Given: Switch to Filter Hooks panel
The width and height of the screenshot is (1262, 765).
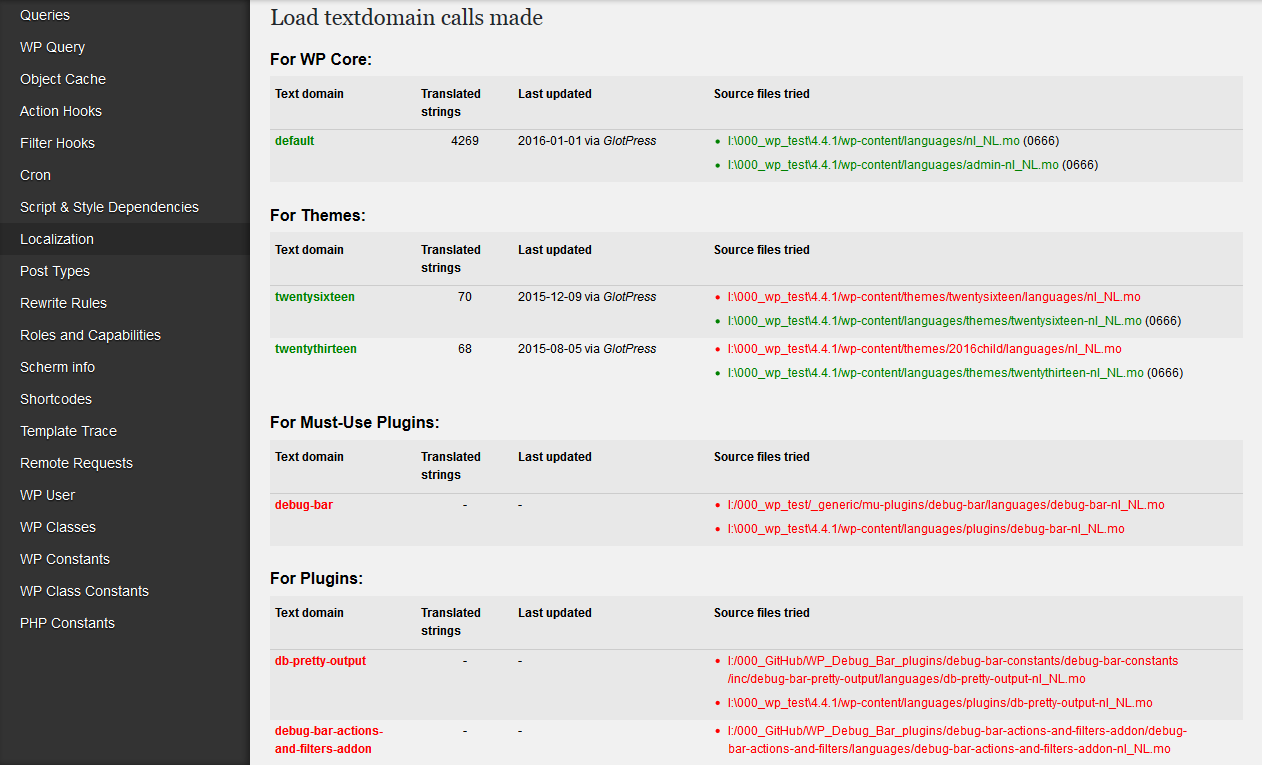Looking at the screenshot, I should pos(124,143).
